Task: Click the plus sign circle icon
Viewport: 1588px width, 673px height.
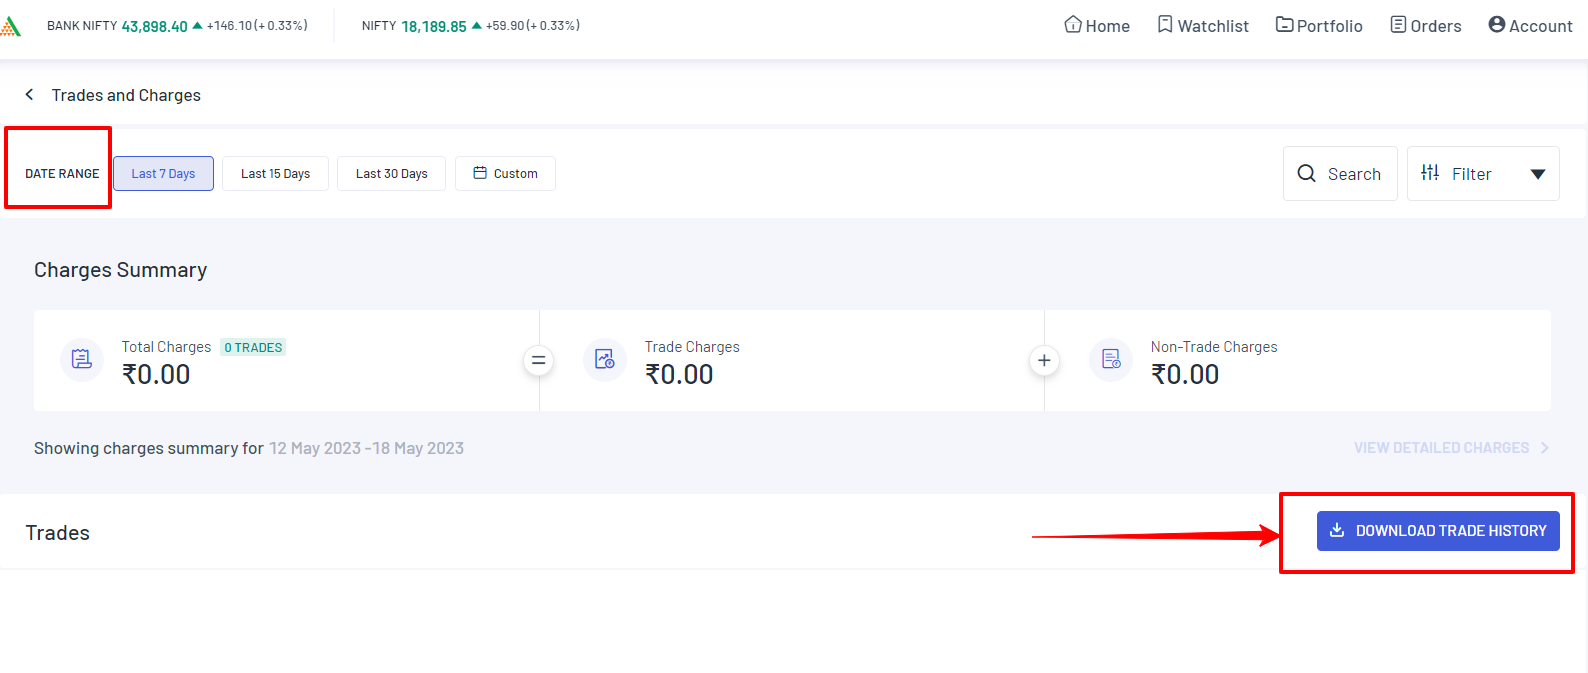Action: pyautogui.click(x=1044, y=361)
